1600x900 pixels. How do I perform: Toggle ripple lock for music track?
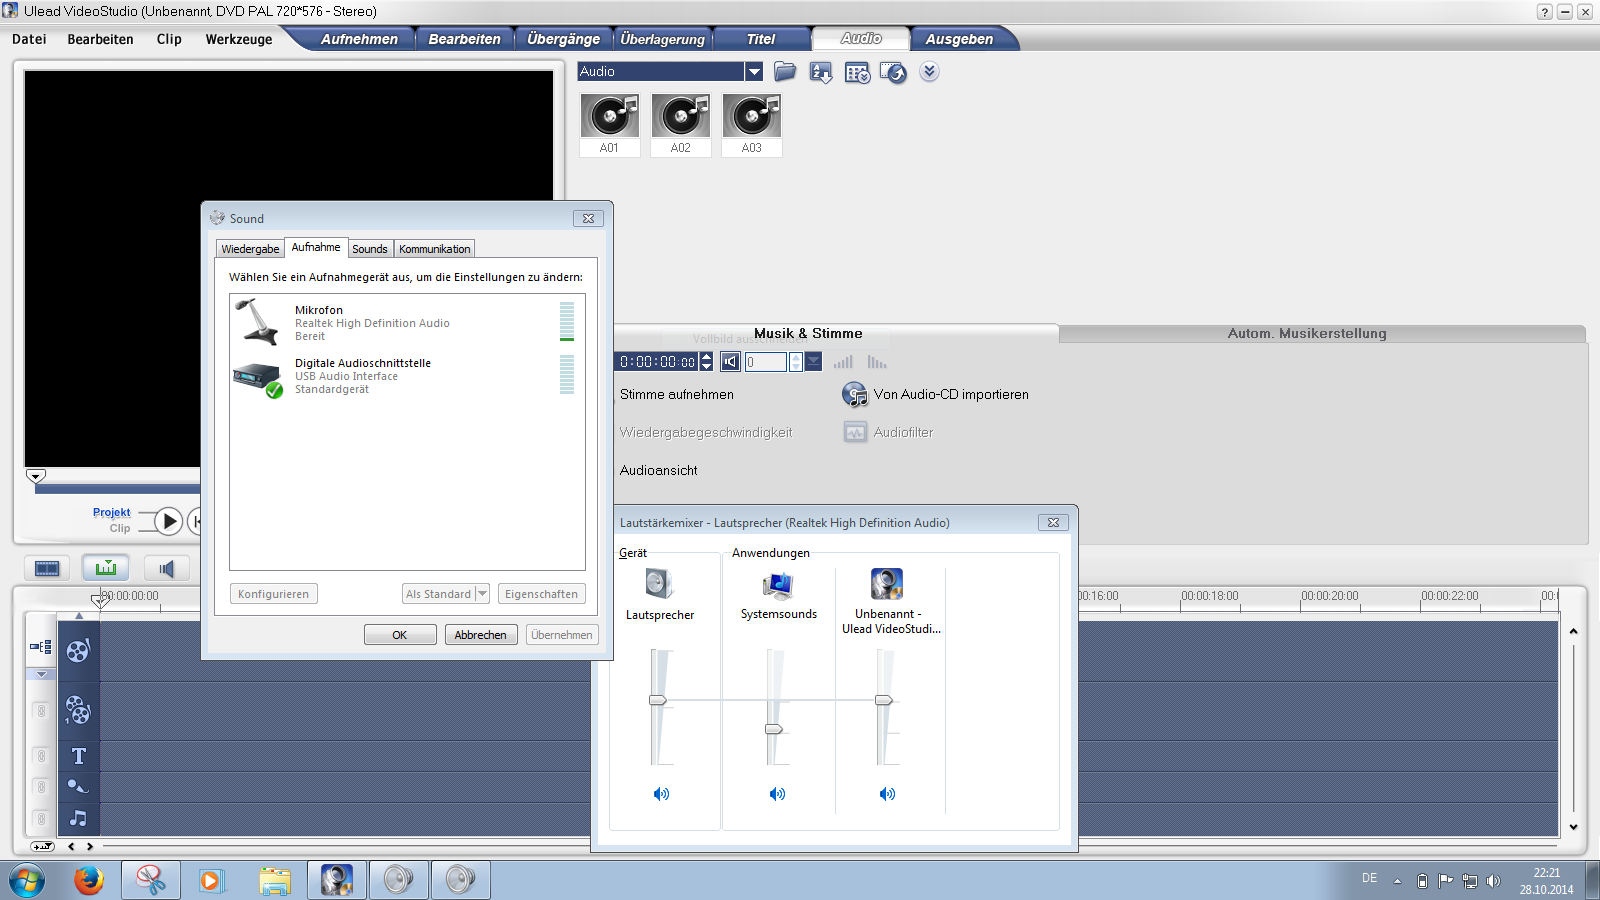coord(41,819)
